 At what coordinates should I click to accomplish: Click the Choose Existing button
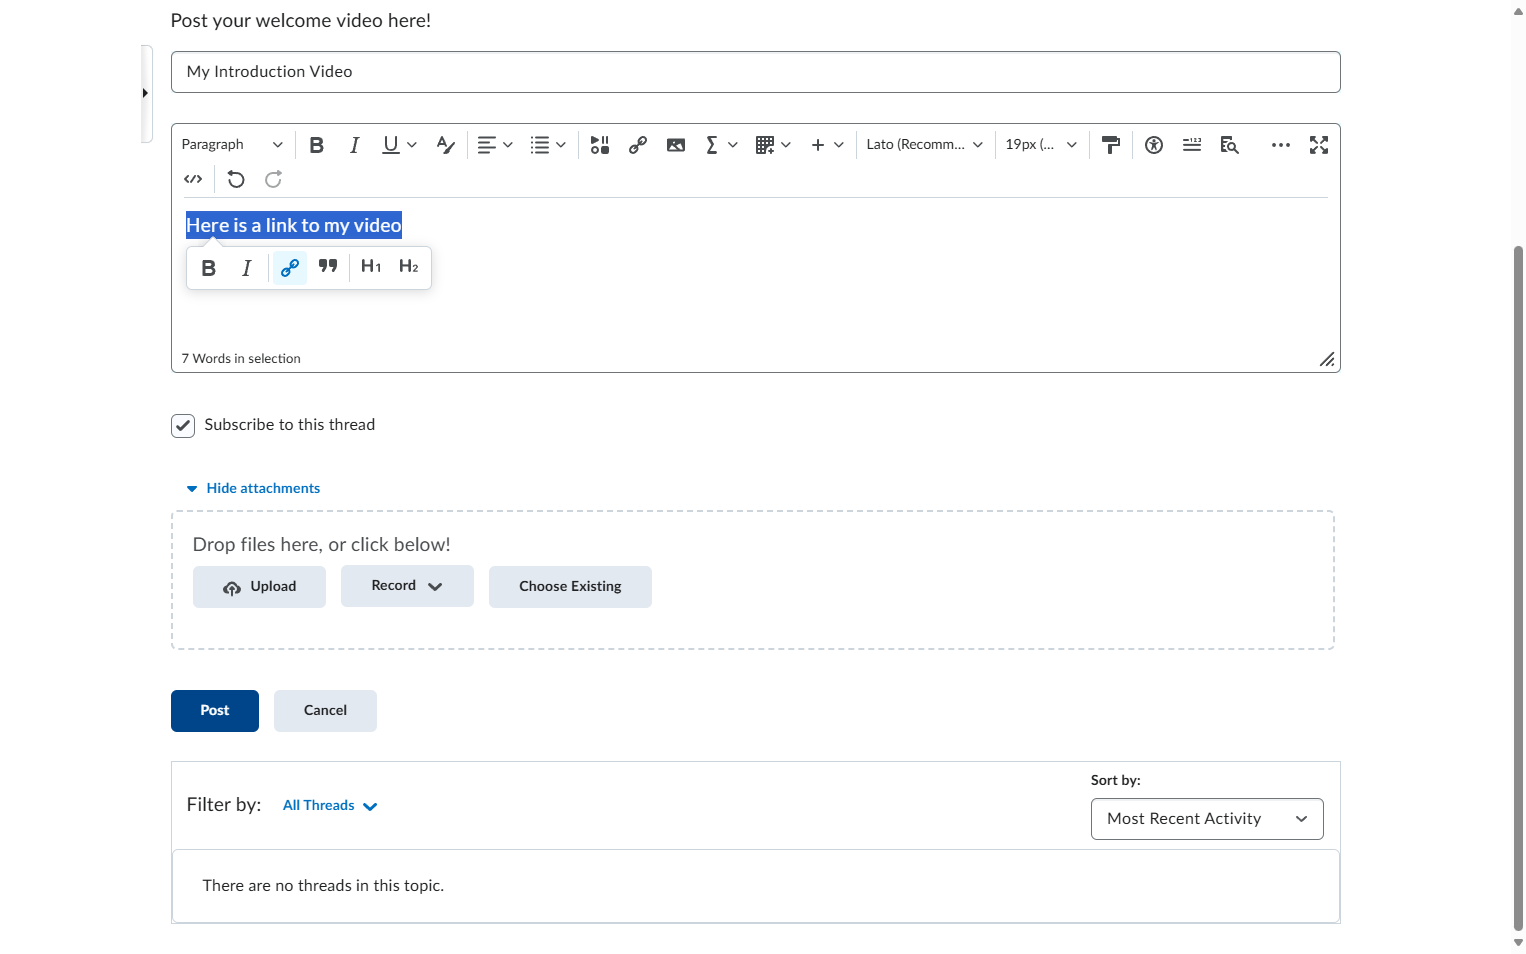(570, 587)
